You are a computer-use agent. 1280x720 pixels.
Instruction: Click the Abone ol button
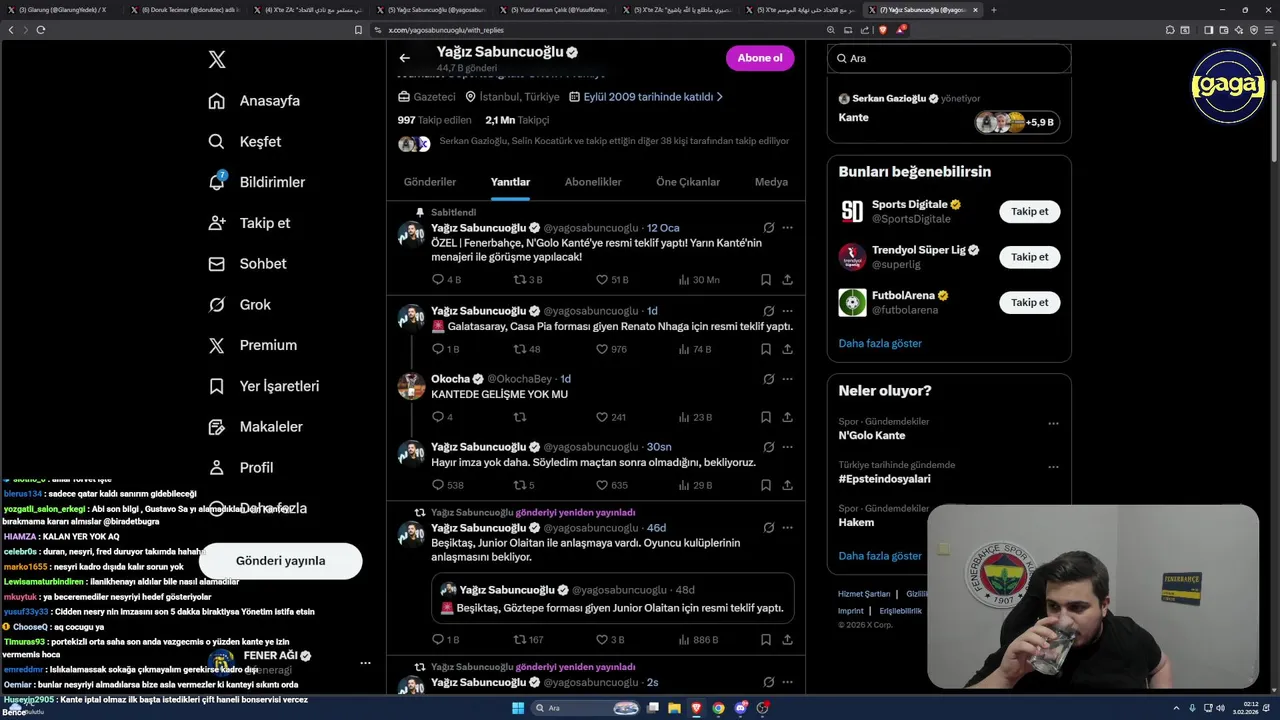click(760, 58)
